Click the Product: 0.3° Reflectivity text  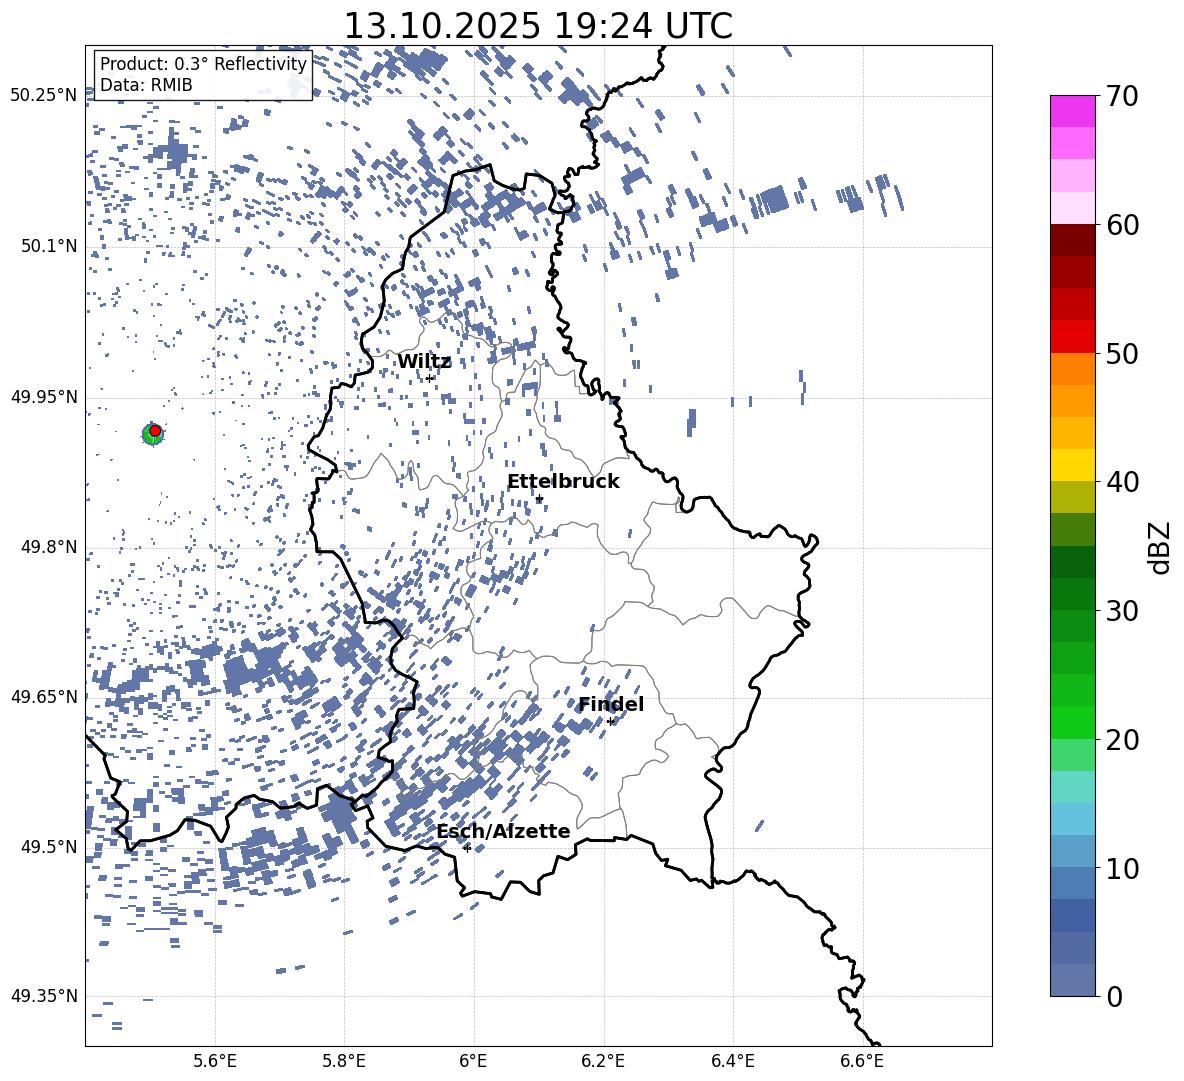point(203,64)
